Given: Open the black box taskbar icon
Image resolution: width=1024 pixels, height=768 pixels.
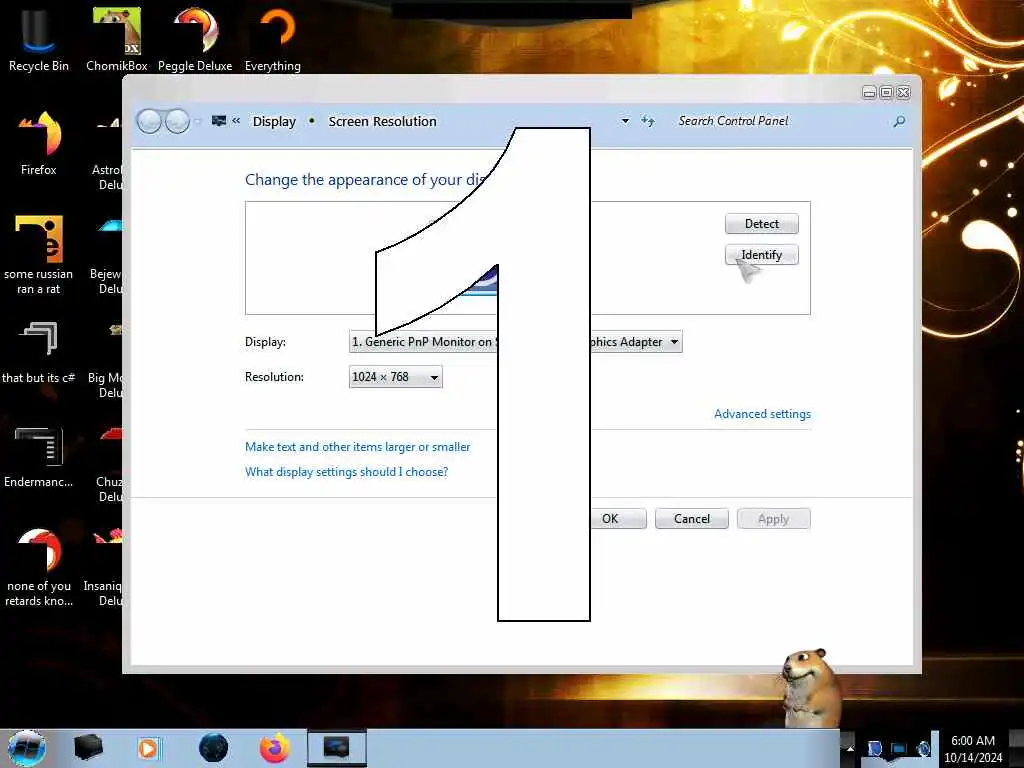Looking at the screenshot, I should click(88, 747).
